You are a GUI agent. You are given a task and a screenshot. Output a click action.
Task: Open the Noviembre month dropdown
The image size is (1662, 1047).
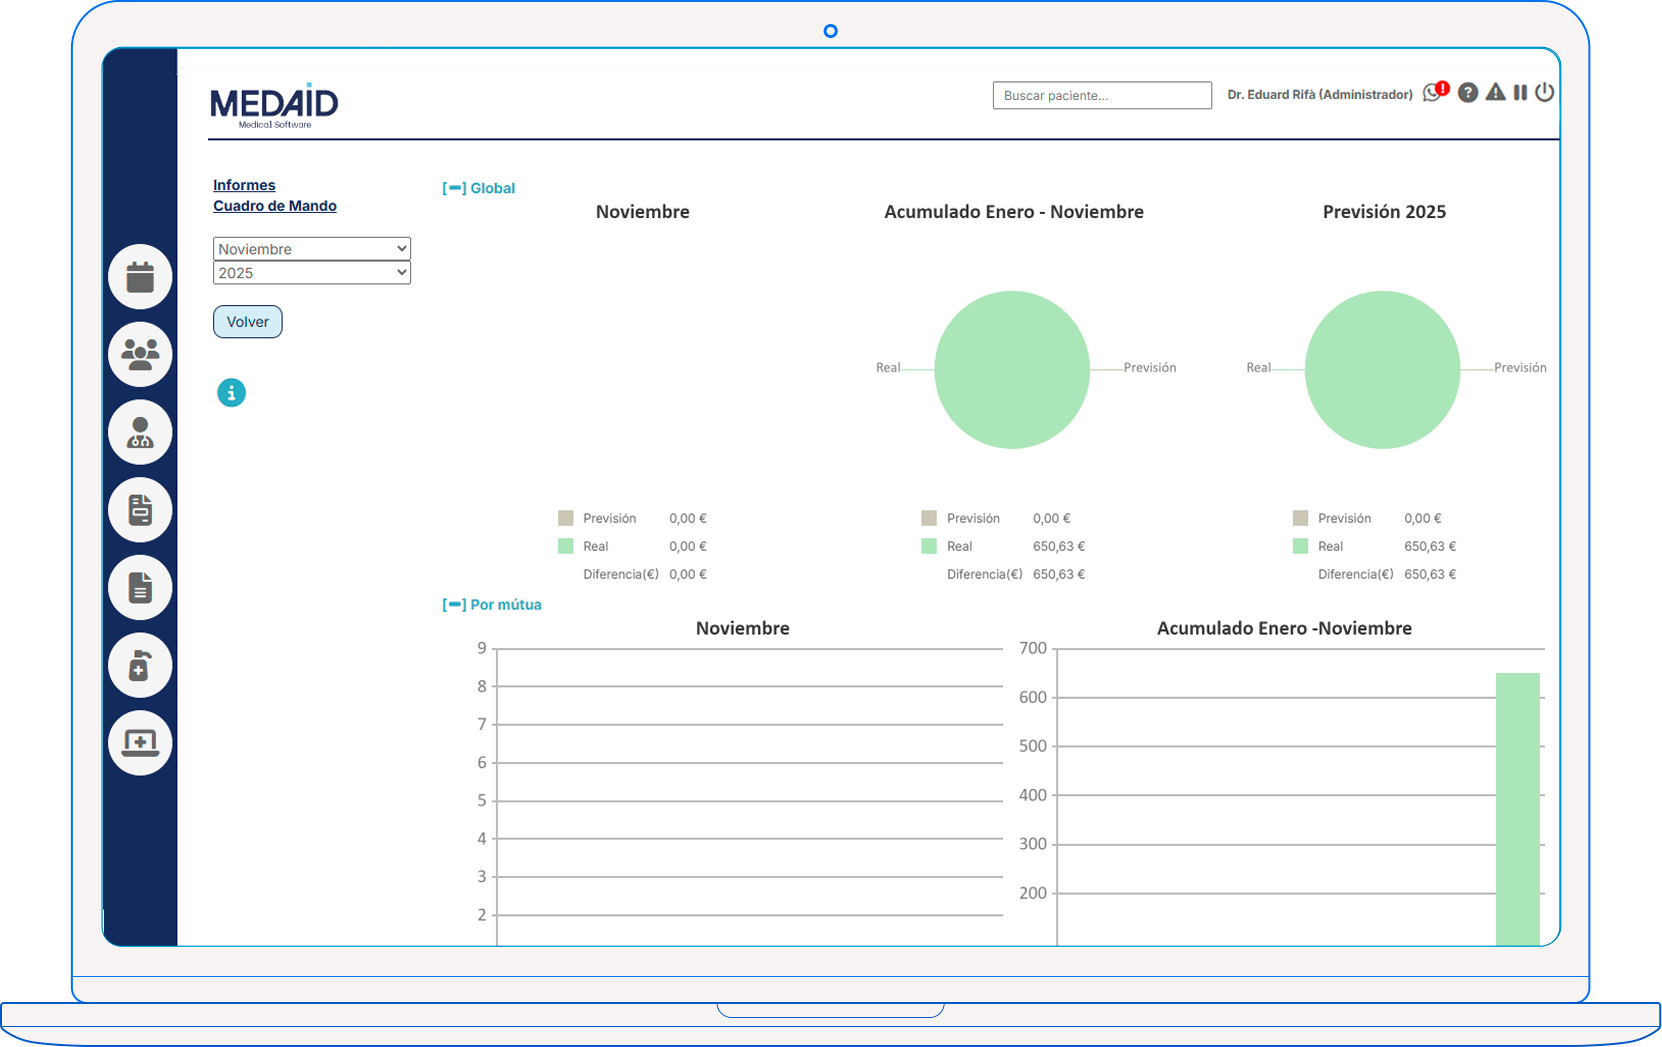point(312,249)
